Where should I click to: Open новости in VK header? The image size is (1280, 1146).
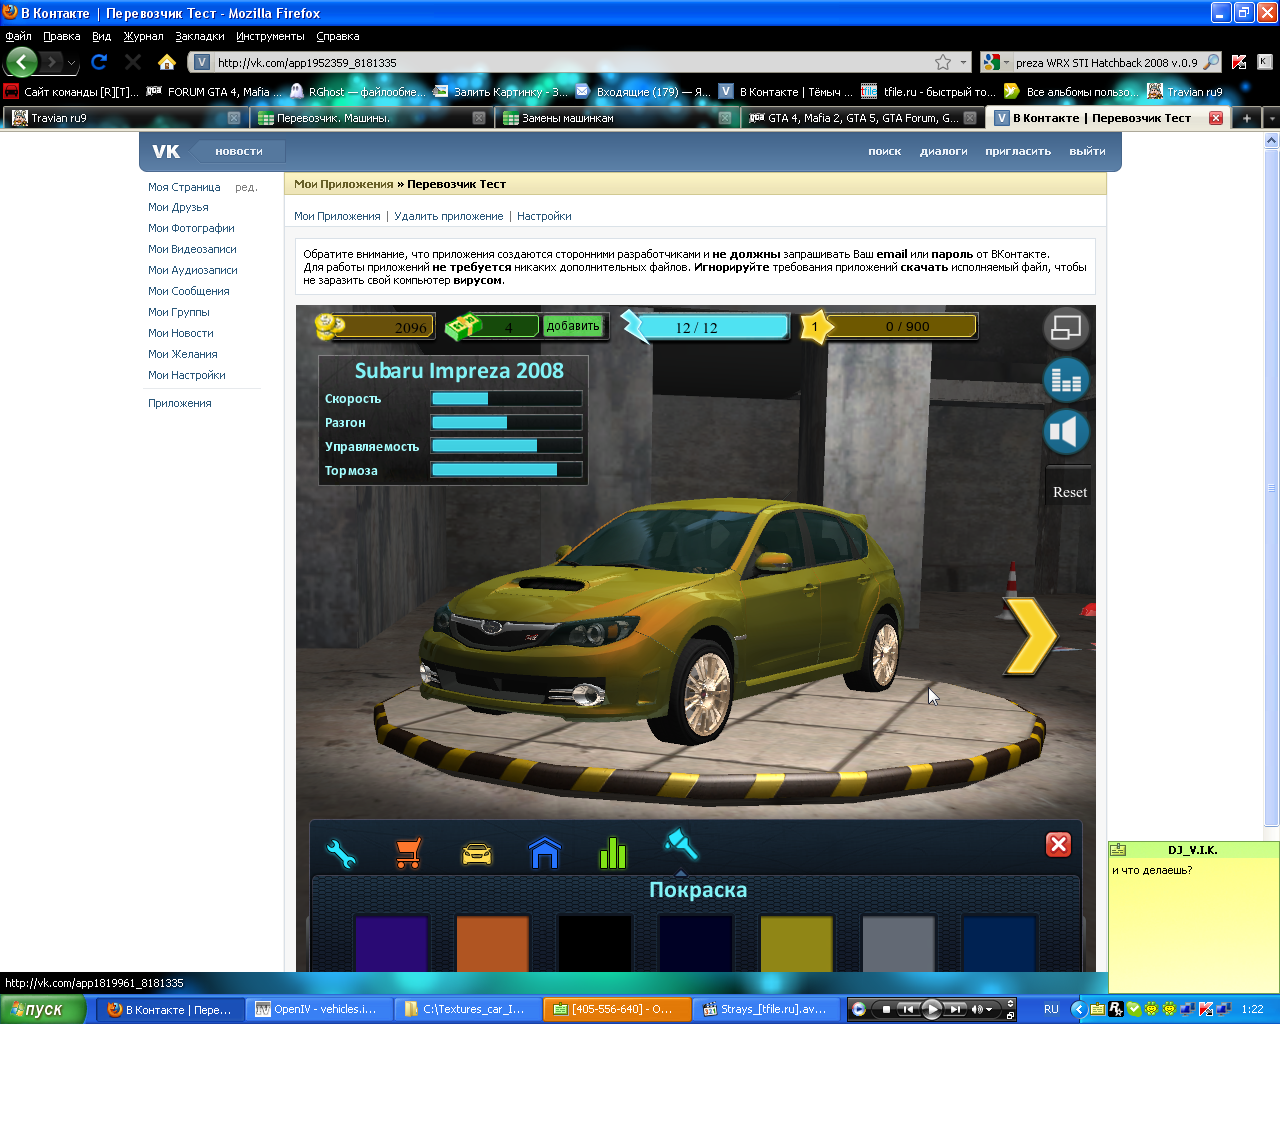tap(239, 151)
